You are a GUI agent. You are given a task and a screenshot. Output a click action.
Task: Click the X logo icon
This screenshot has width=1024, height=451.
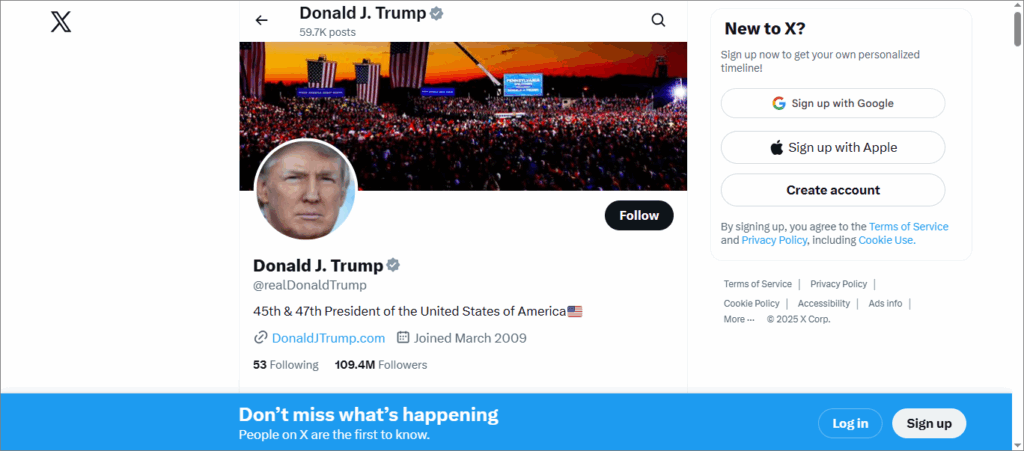coord(62,21)
